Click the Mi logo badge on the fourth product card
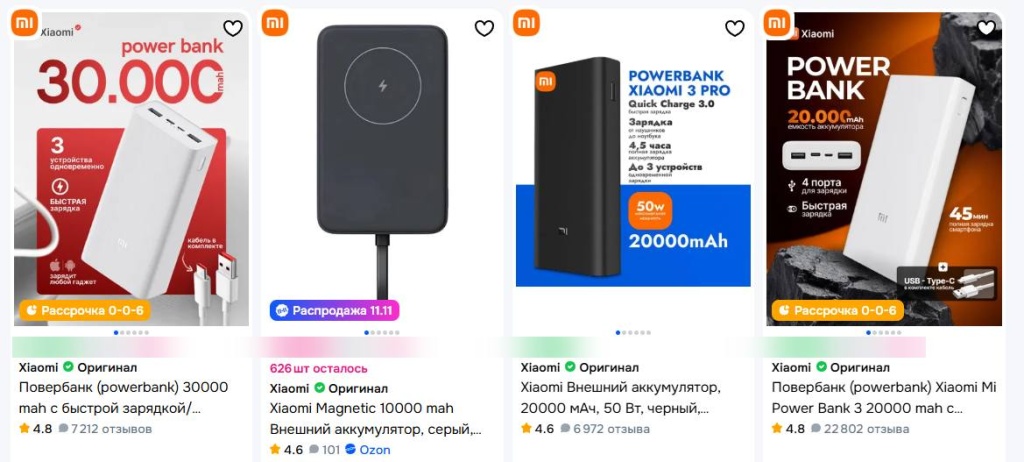 (x=777, y=23)
